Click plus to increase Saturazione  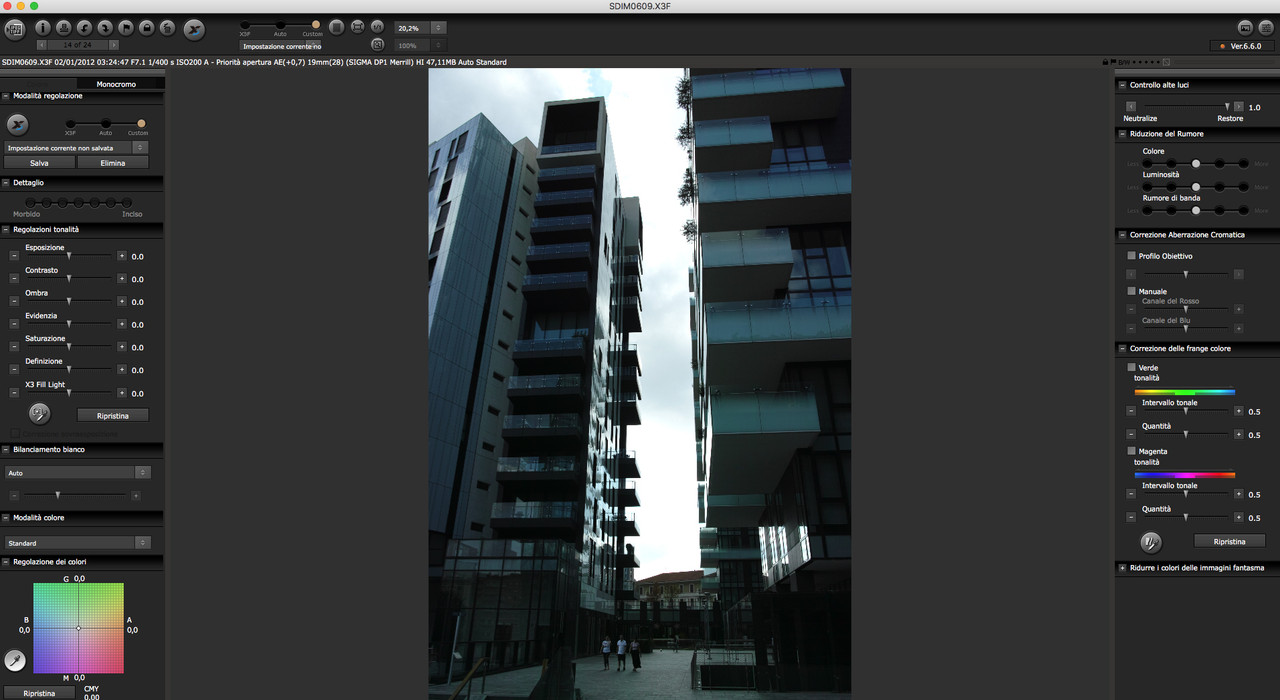(x=122, y=347)
